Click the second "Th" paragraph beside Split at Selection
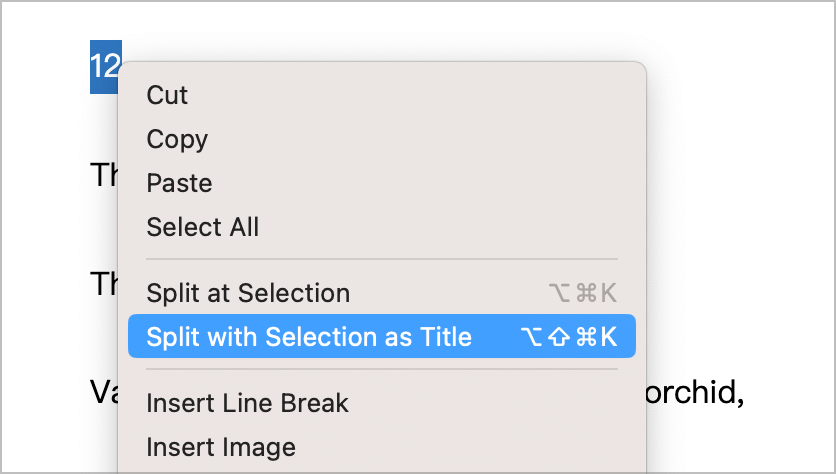 pos(104,283)
